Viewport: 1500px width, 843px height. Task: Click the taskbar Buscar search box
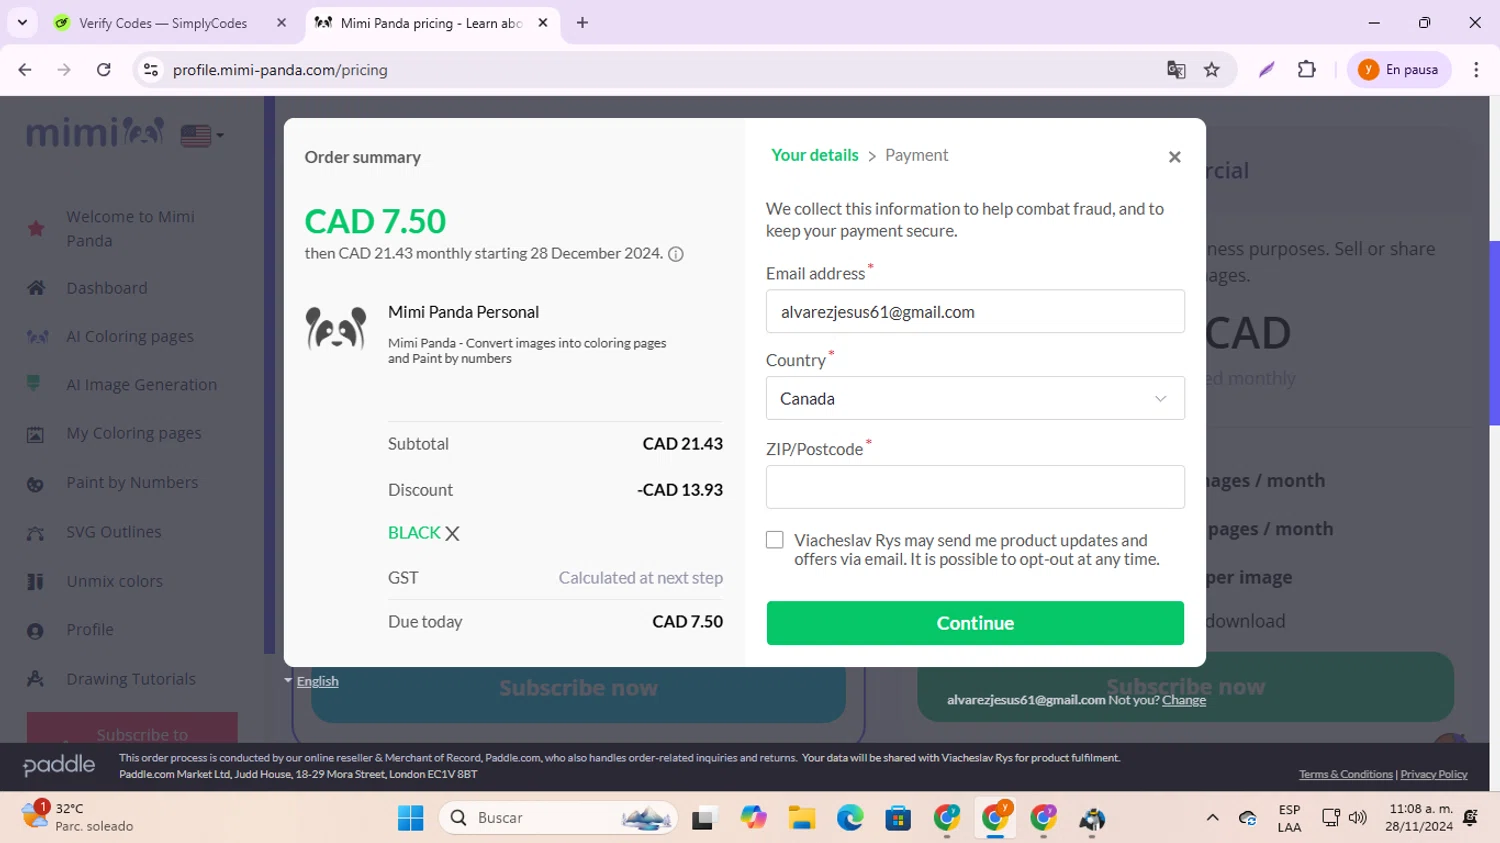pyautogui.click(x=558, y=818)
